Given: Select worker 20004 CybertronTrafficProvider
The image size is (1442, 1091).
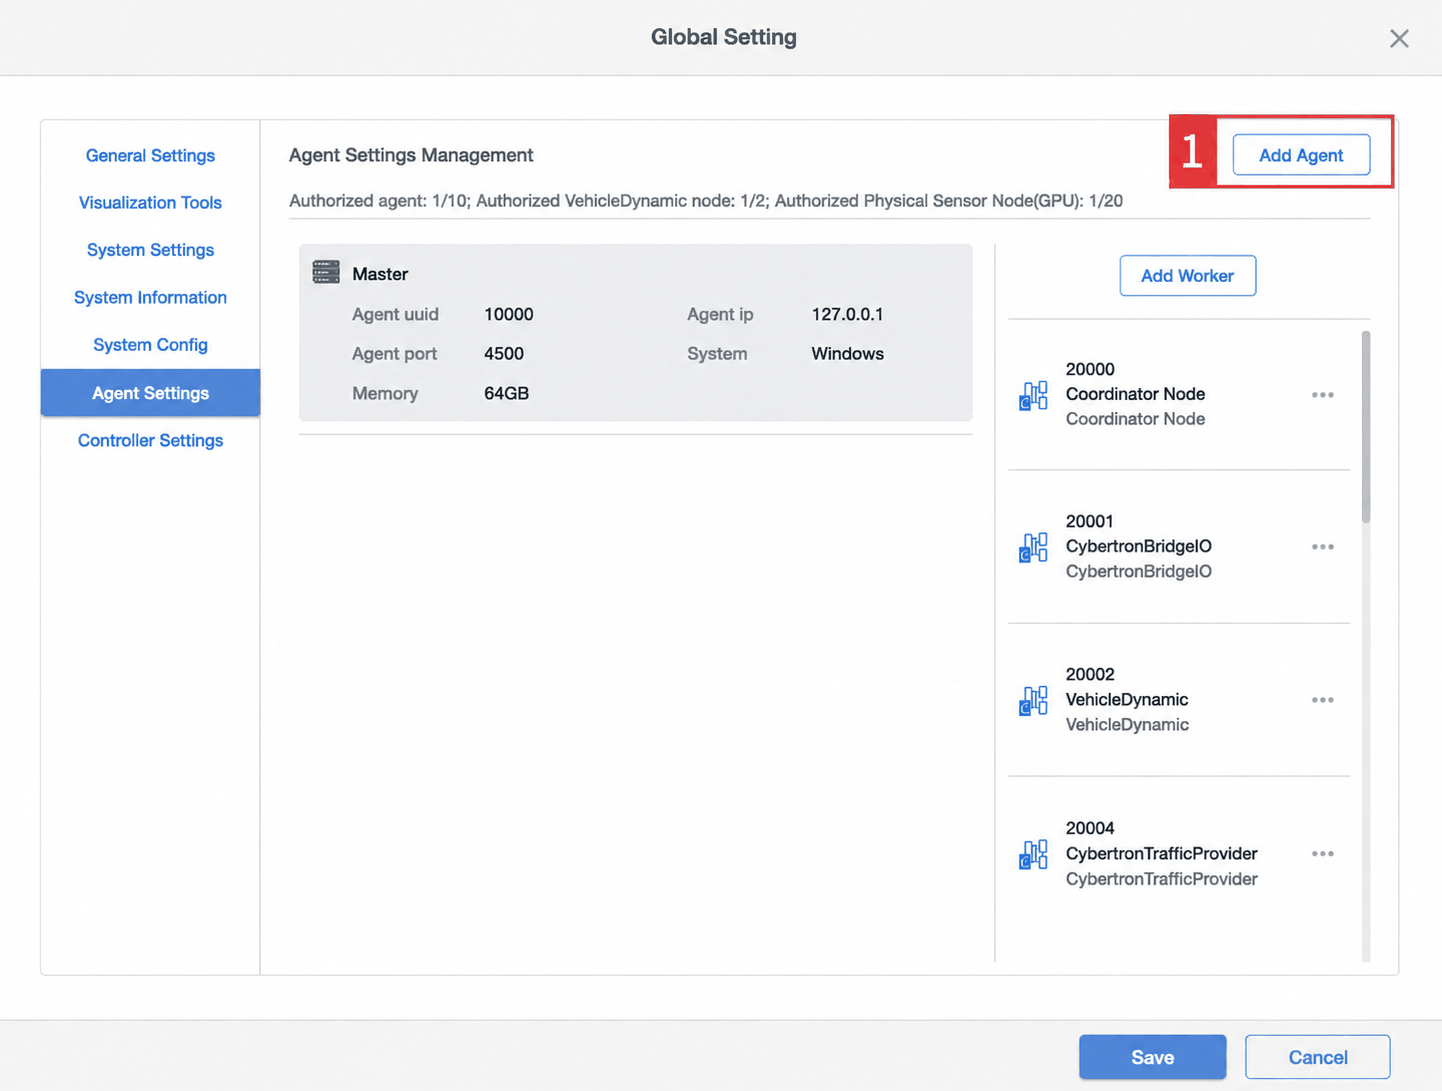Looking at the screenshot, I should (x=1179, y=854).
